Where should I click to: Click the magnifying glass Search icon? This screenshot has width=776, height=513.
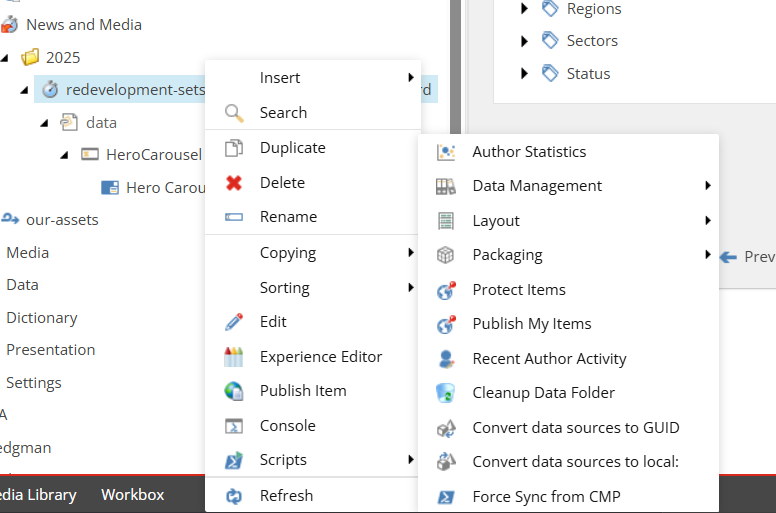234,113
